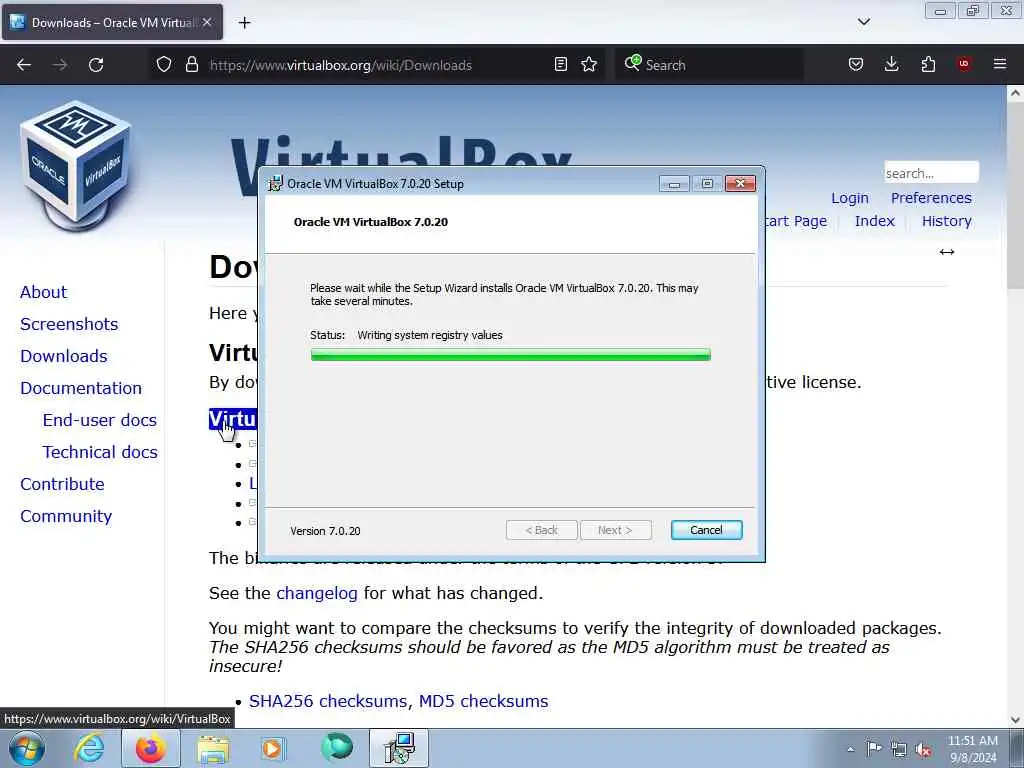
Task: Open the History link
Action: (946, 221)
